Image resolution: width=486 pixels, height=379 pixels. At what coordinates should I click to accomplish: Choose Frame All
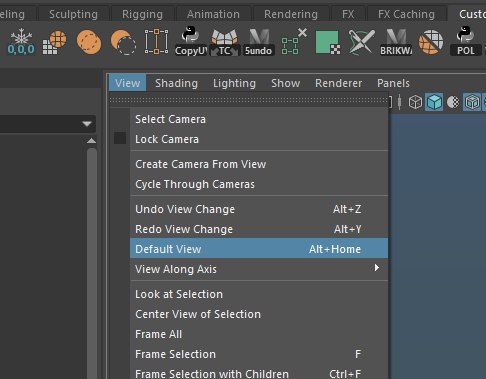259,334
